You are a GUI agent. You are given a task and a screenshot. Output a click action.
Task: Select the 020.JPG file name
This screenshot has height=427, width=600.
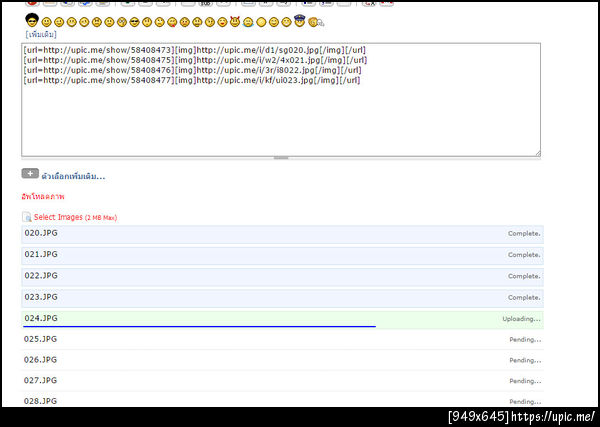41,233
